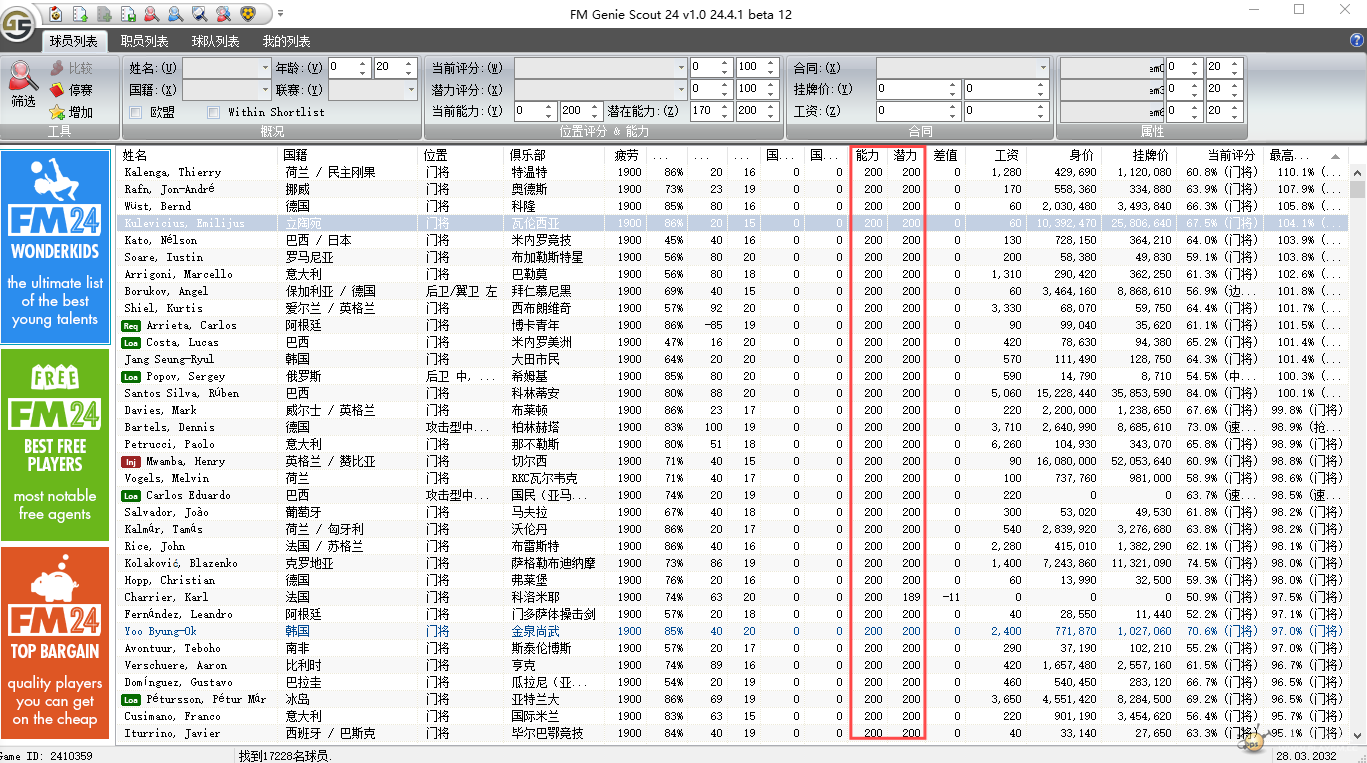Open the 联赛 dropdown
This screenshot has width=1367, height=763.
point(373,90)
